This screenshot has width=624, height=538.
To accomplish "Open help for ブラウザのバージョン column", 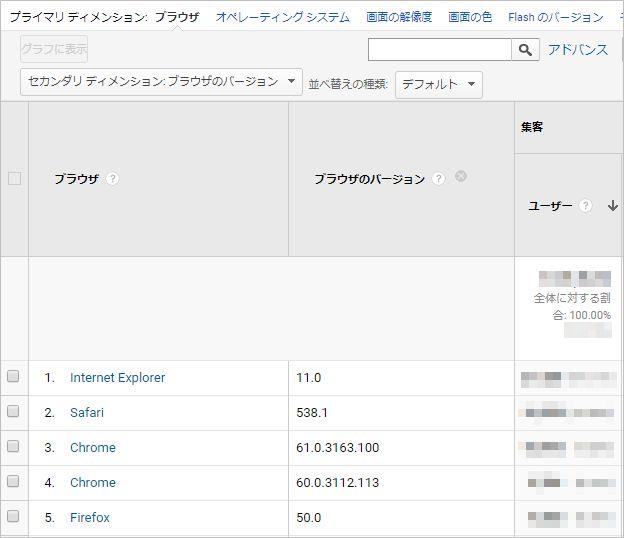I will click(439, 179).
